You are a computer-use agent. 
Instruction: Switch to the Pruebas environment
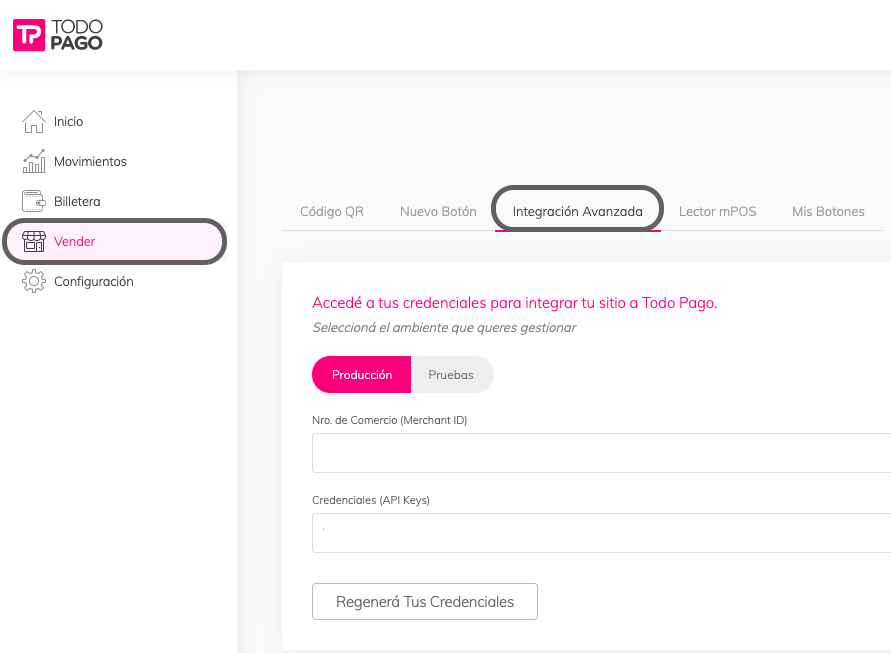(452, 375)
